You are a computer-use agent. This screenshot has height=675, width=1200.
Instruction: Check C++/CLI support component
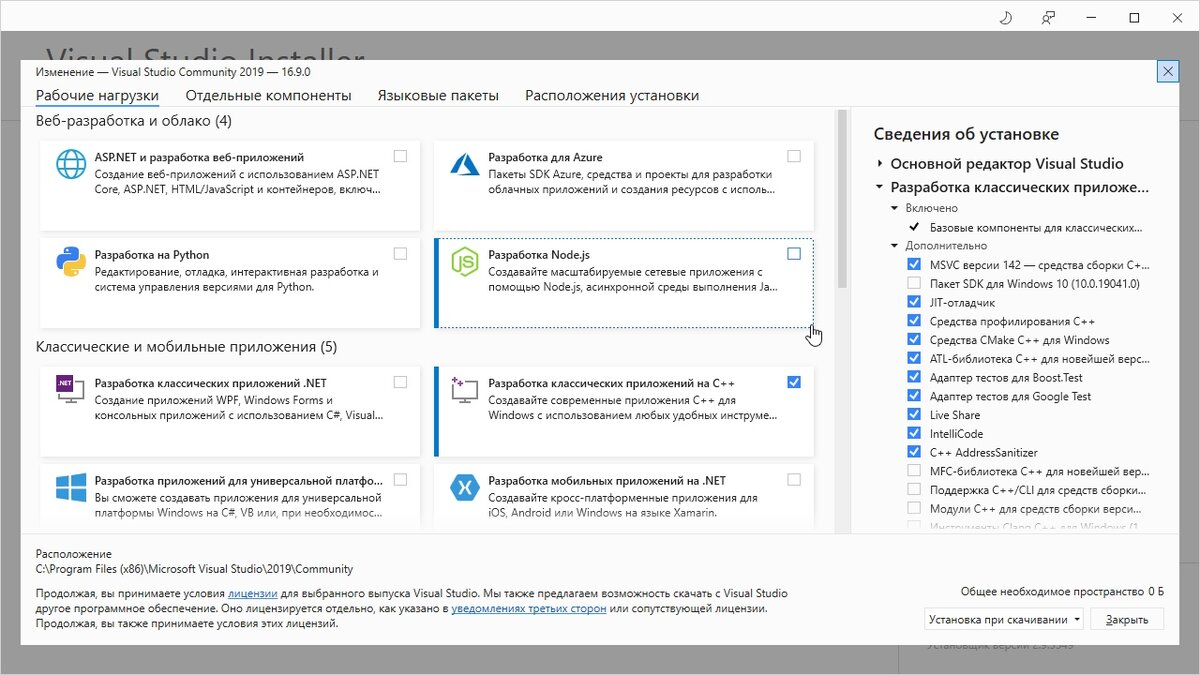tap(914, 489)
